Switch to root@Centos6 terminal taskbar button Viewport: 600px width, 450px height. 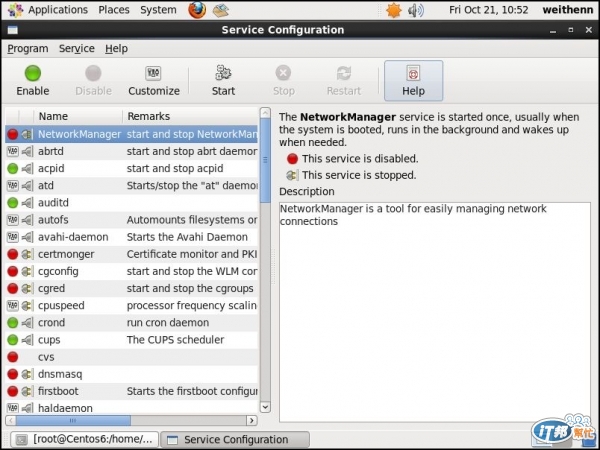pos(85,440)
